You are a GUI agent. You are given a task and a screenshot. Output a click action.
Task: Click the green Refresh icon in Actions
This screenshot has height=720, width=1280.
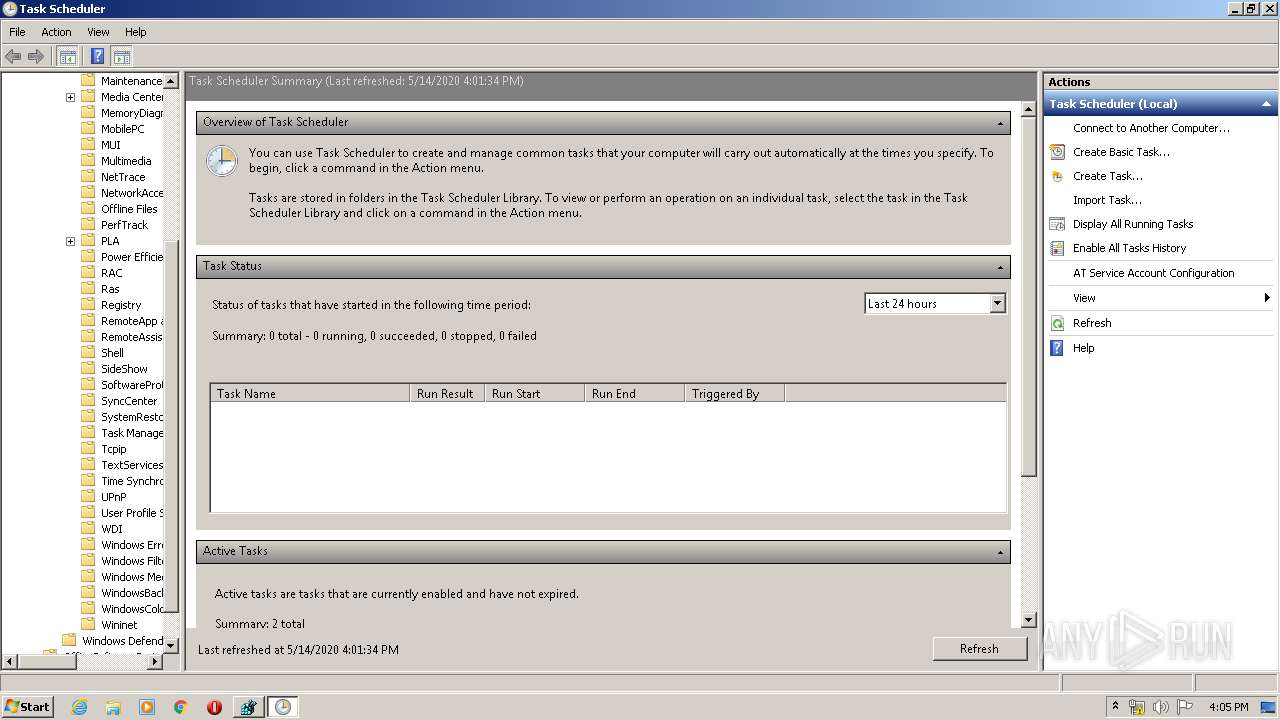(1057, 323)
